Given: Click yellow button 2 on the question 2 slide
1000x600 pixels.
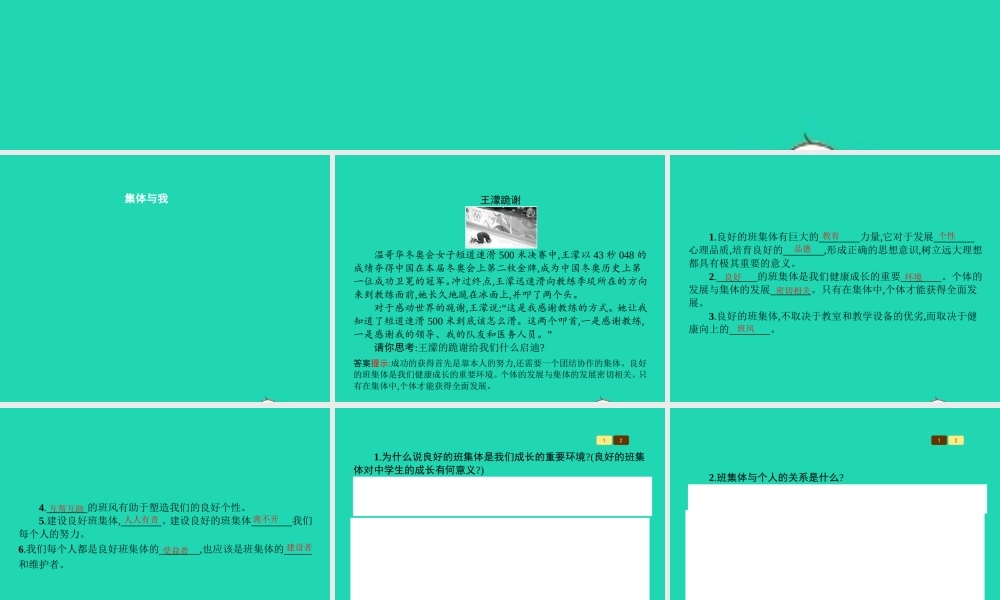Looking at the screenshot, I should (x=955, y=440).
